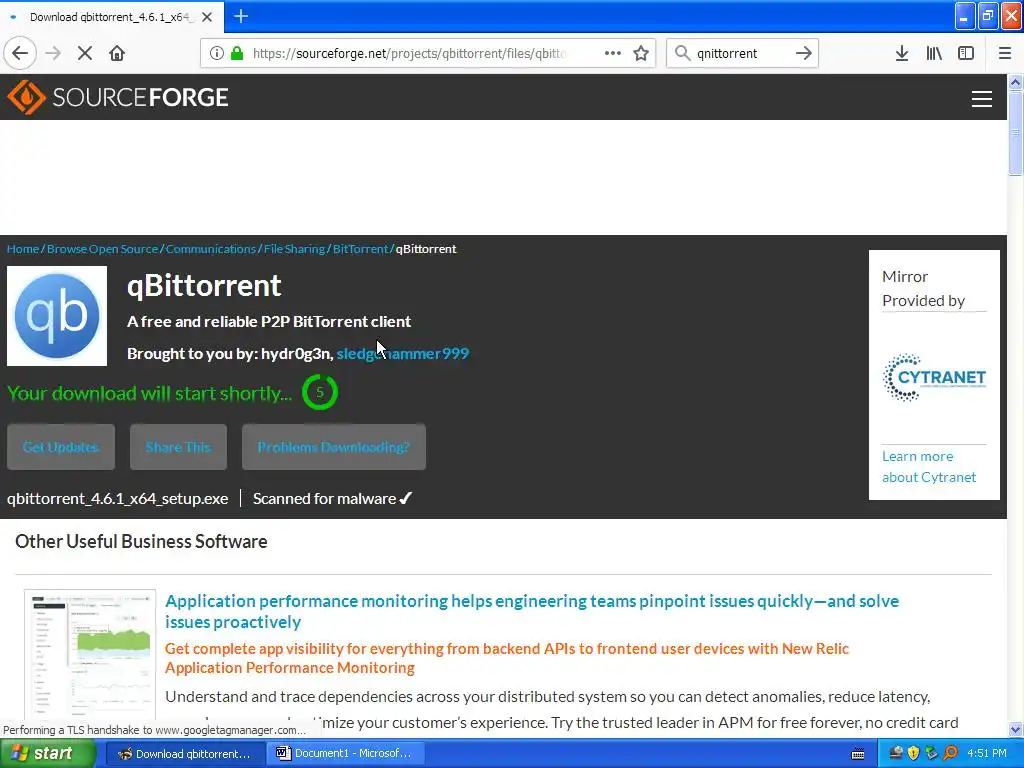
Task: Click page scrollbar up arrow
Action: (x=1015, y=82)
